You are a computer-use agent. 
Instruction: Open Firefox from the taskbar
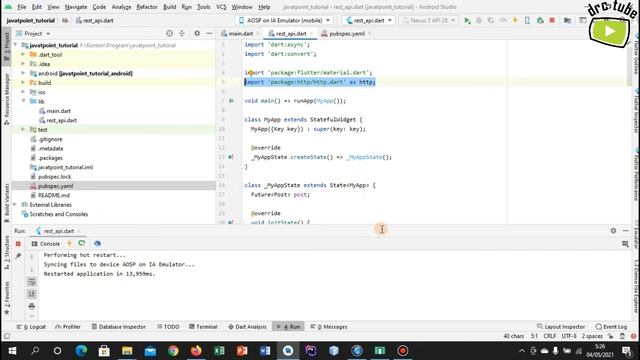tap(196, 351)
